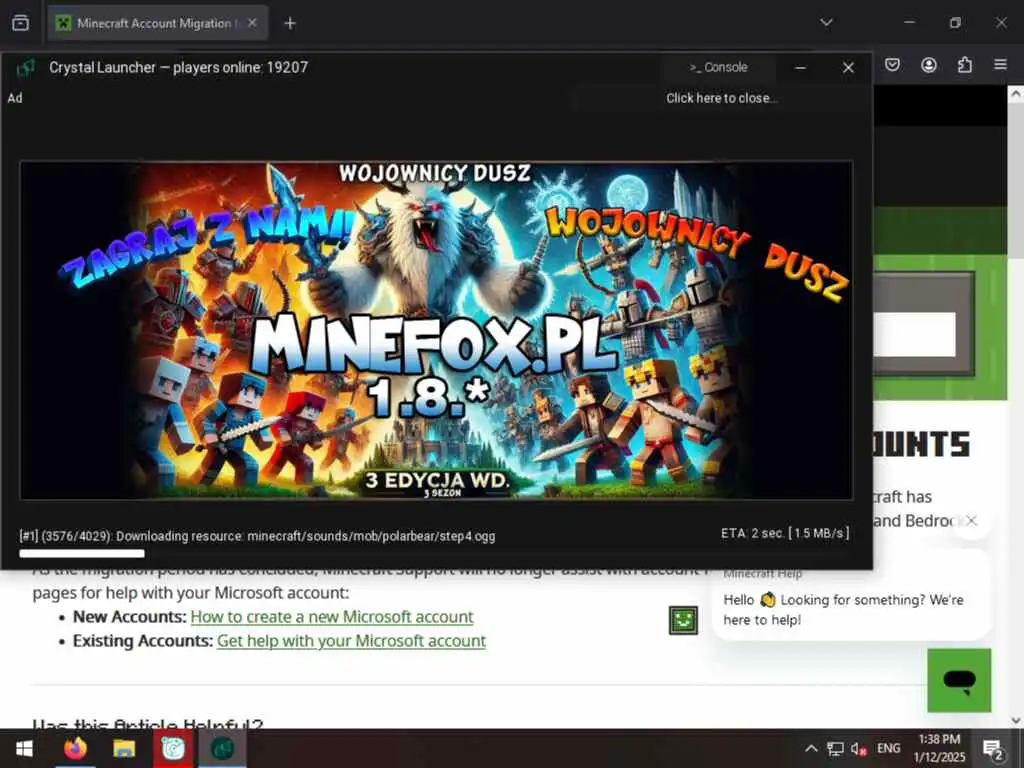This screenshot has height=768, width=1024.
Task: Select the Minecraft Account Migration tab
Action: pyautogui.click(x=157, y=23)
